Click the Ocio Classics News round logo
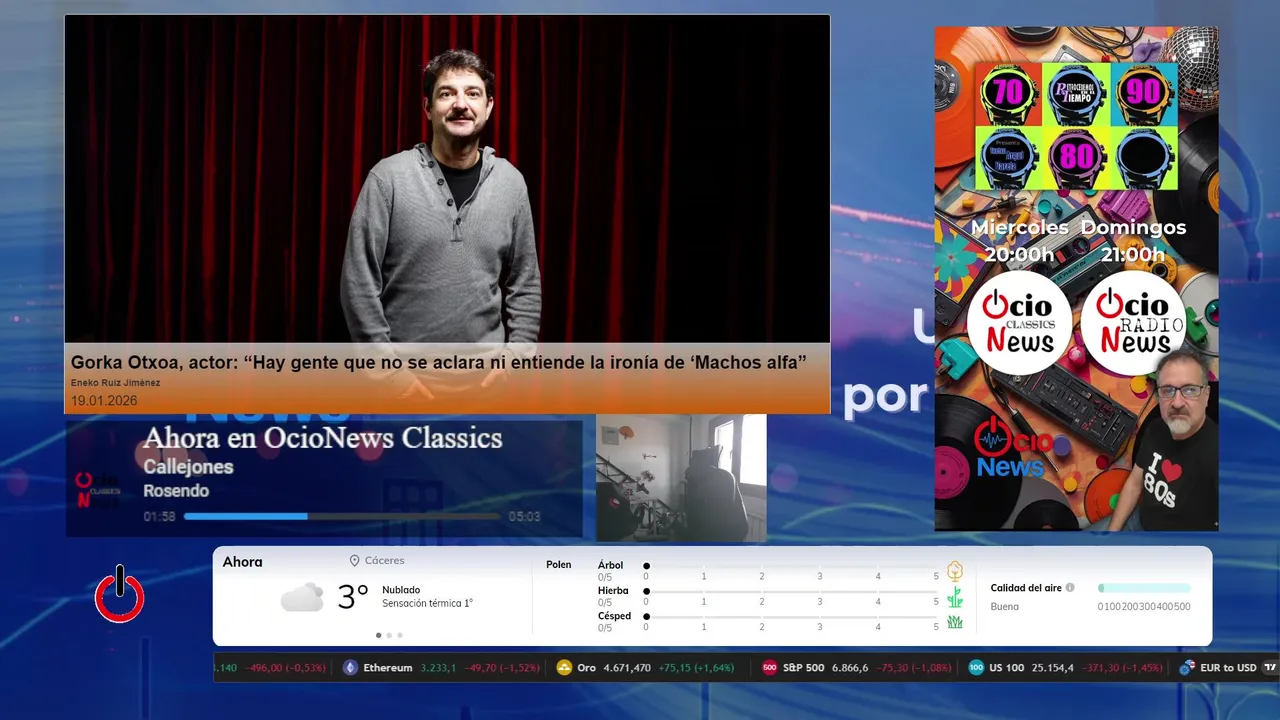Image resolution: width=1280 pixels, height=720 pixels. [1019, 323]
